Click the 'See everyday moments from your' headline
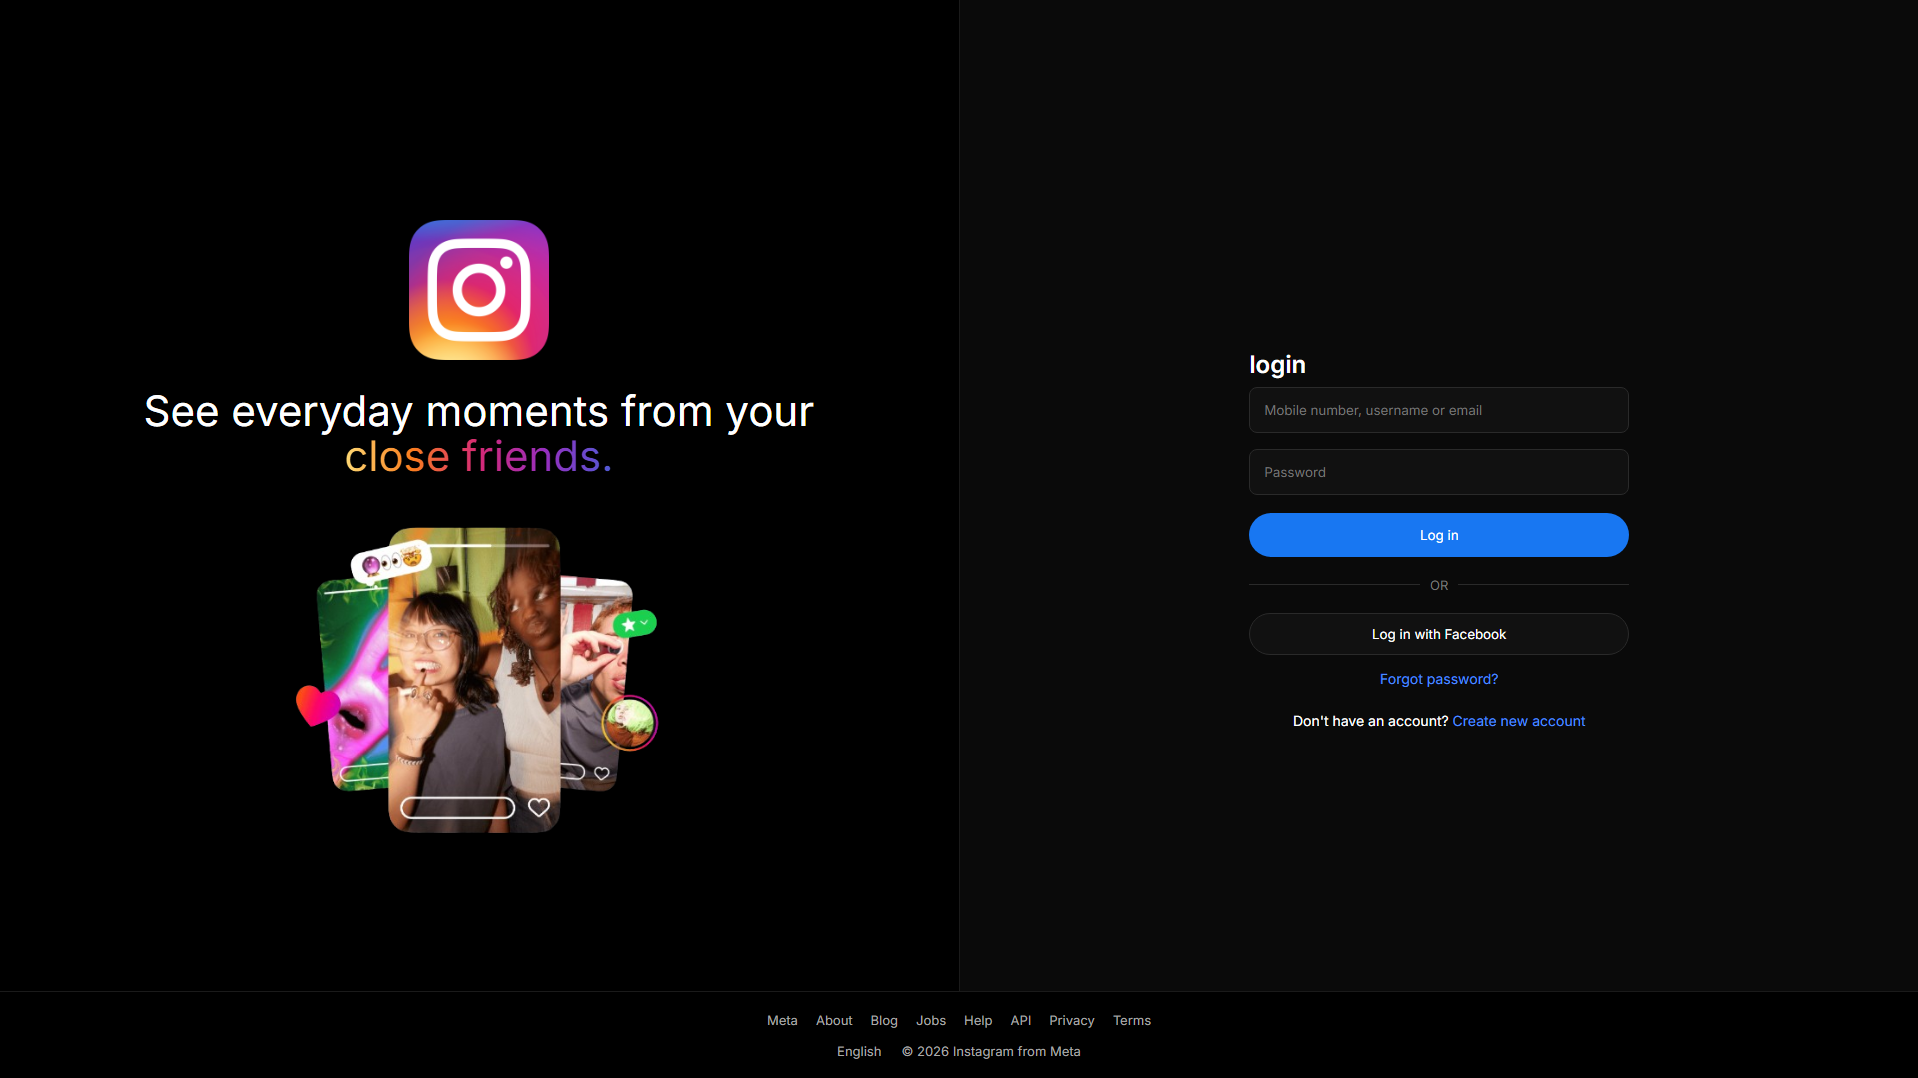This screenshot has height=1078, width=1918. pyautogui.click(x=479, y=411)
